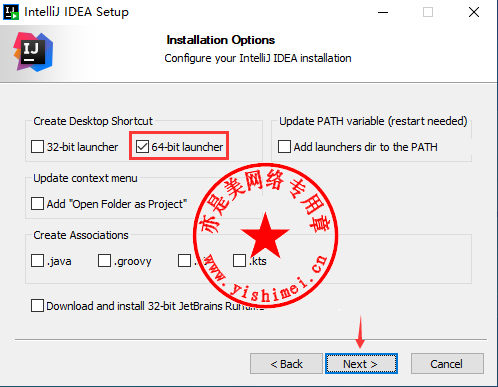Screen dimensions: 498x387
Task: Click the Installation Options heading
Action: [221, 40]
